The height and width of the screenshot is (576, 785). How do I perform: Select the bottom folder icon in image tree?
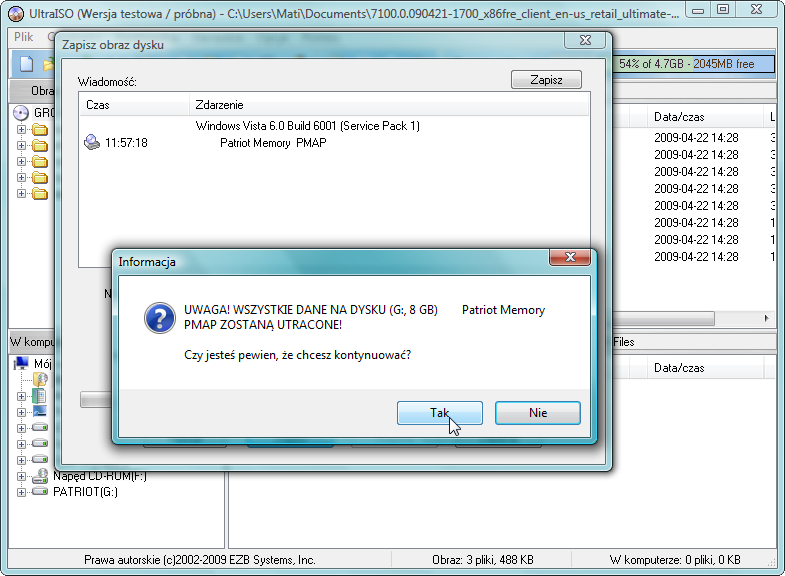click(40, 194)
